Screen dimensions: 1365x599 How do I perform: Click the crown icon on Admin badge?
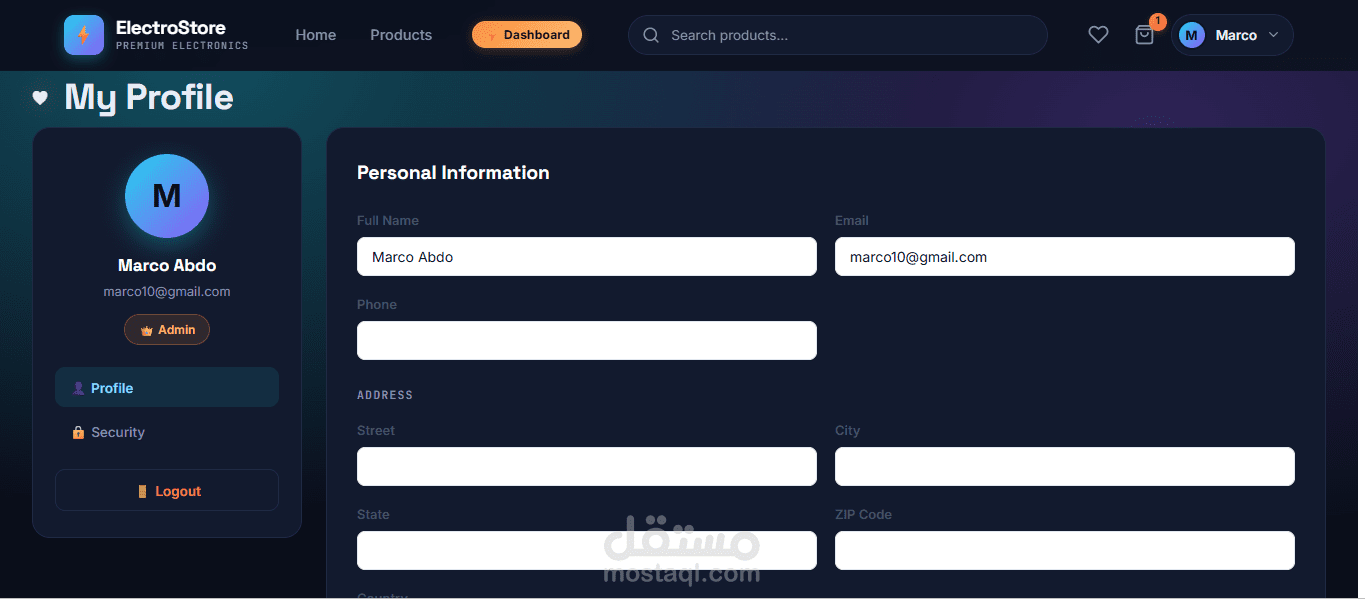click(x=146, y=330)
